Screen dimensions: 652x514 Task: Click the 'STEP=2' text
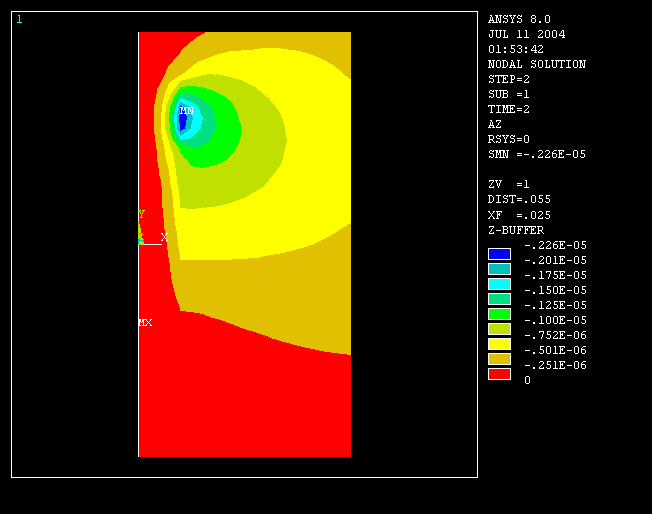pyautogui.click(x=509, y=79)
